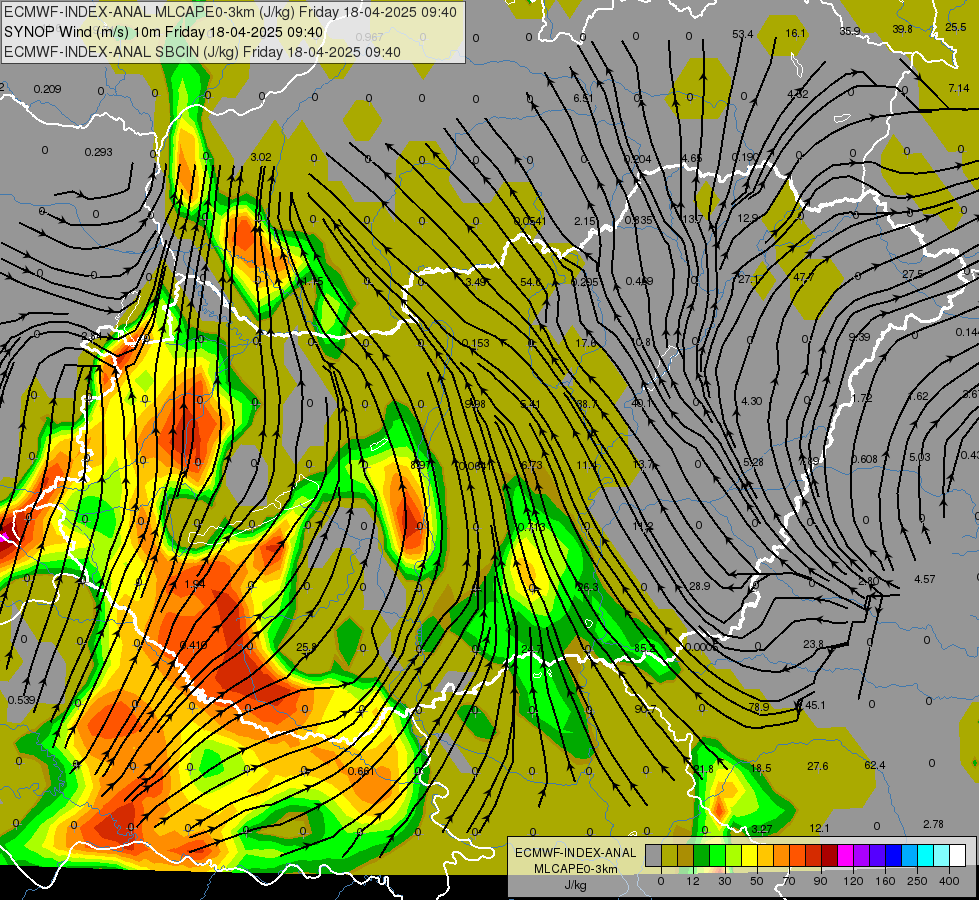979x900 pixels.
Task: Click the map value '53.4'
Action: [x=743, y=34]
